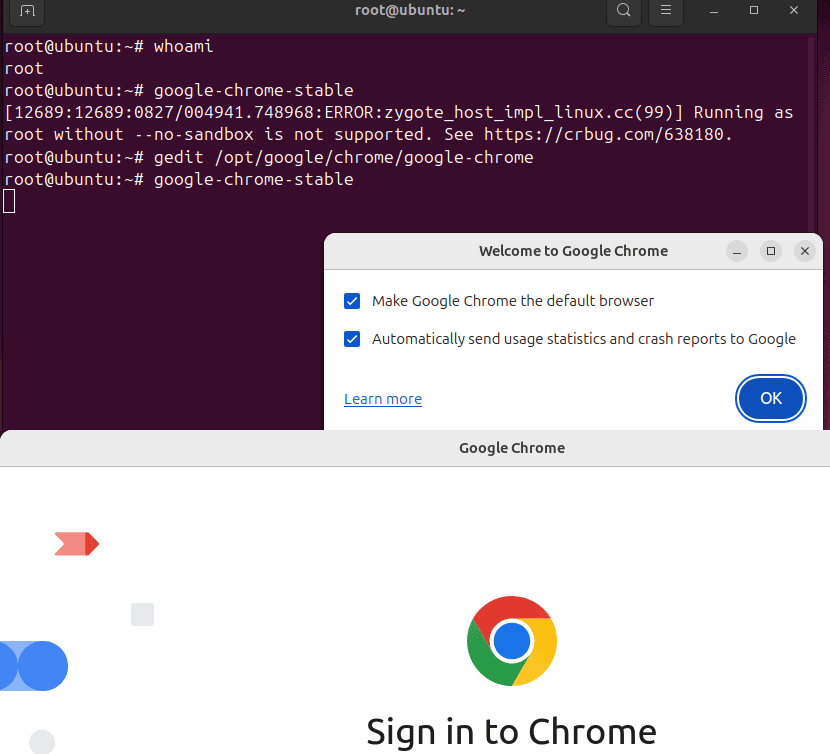830x754 pixels.
Task: Click the terminal vertical scrollbar
Action: pyautogui.click(x=811, y=132)
